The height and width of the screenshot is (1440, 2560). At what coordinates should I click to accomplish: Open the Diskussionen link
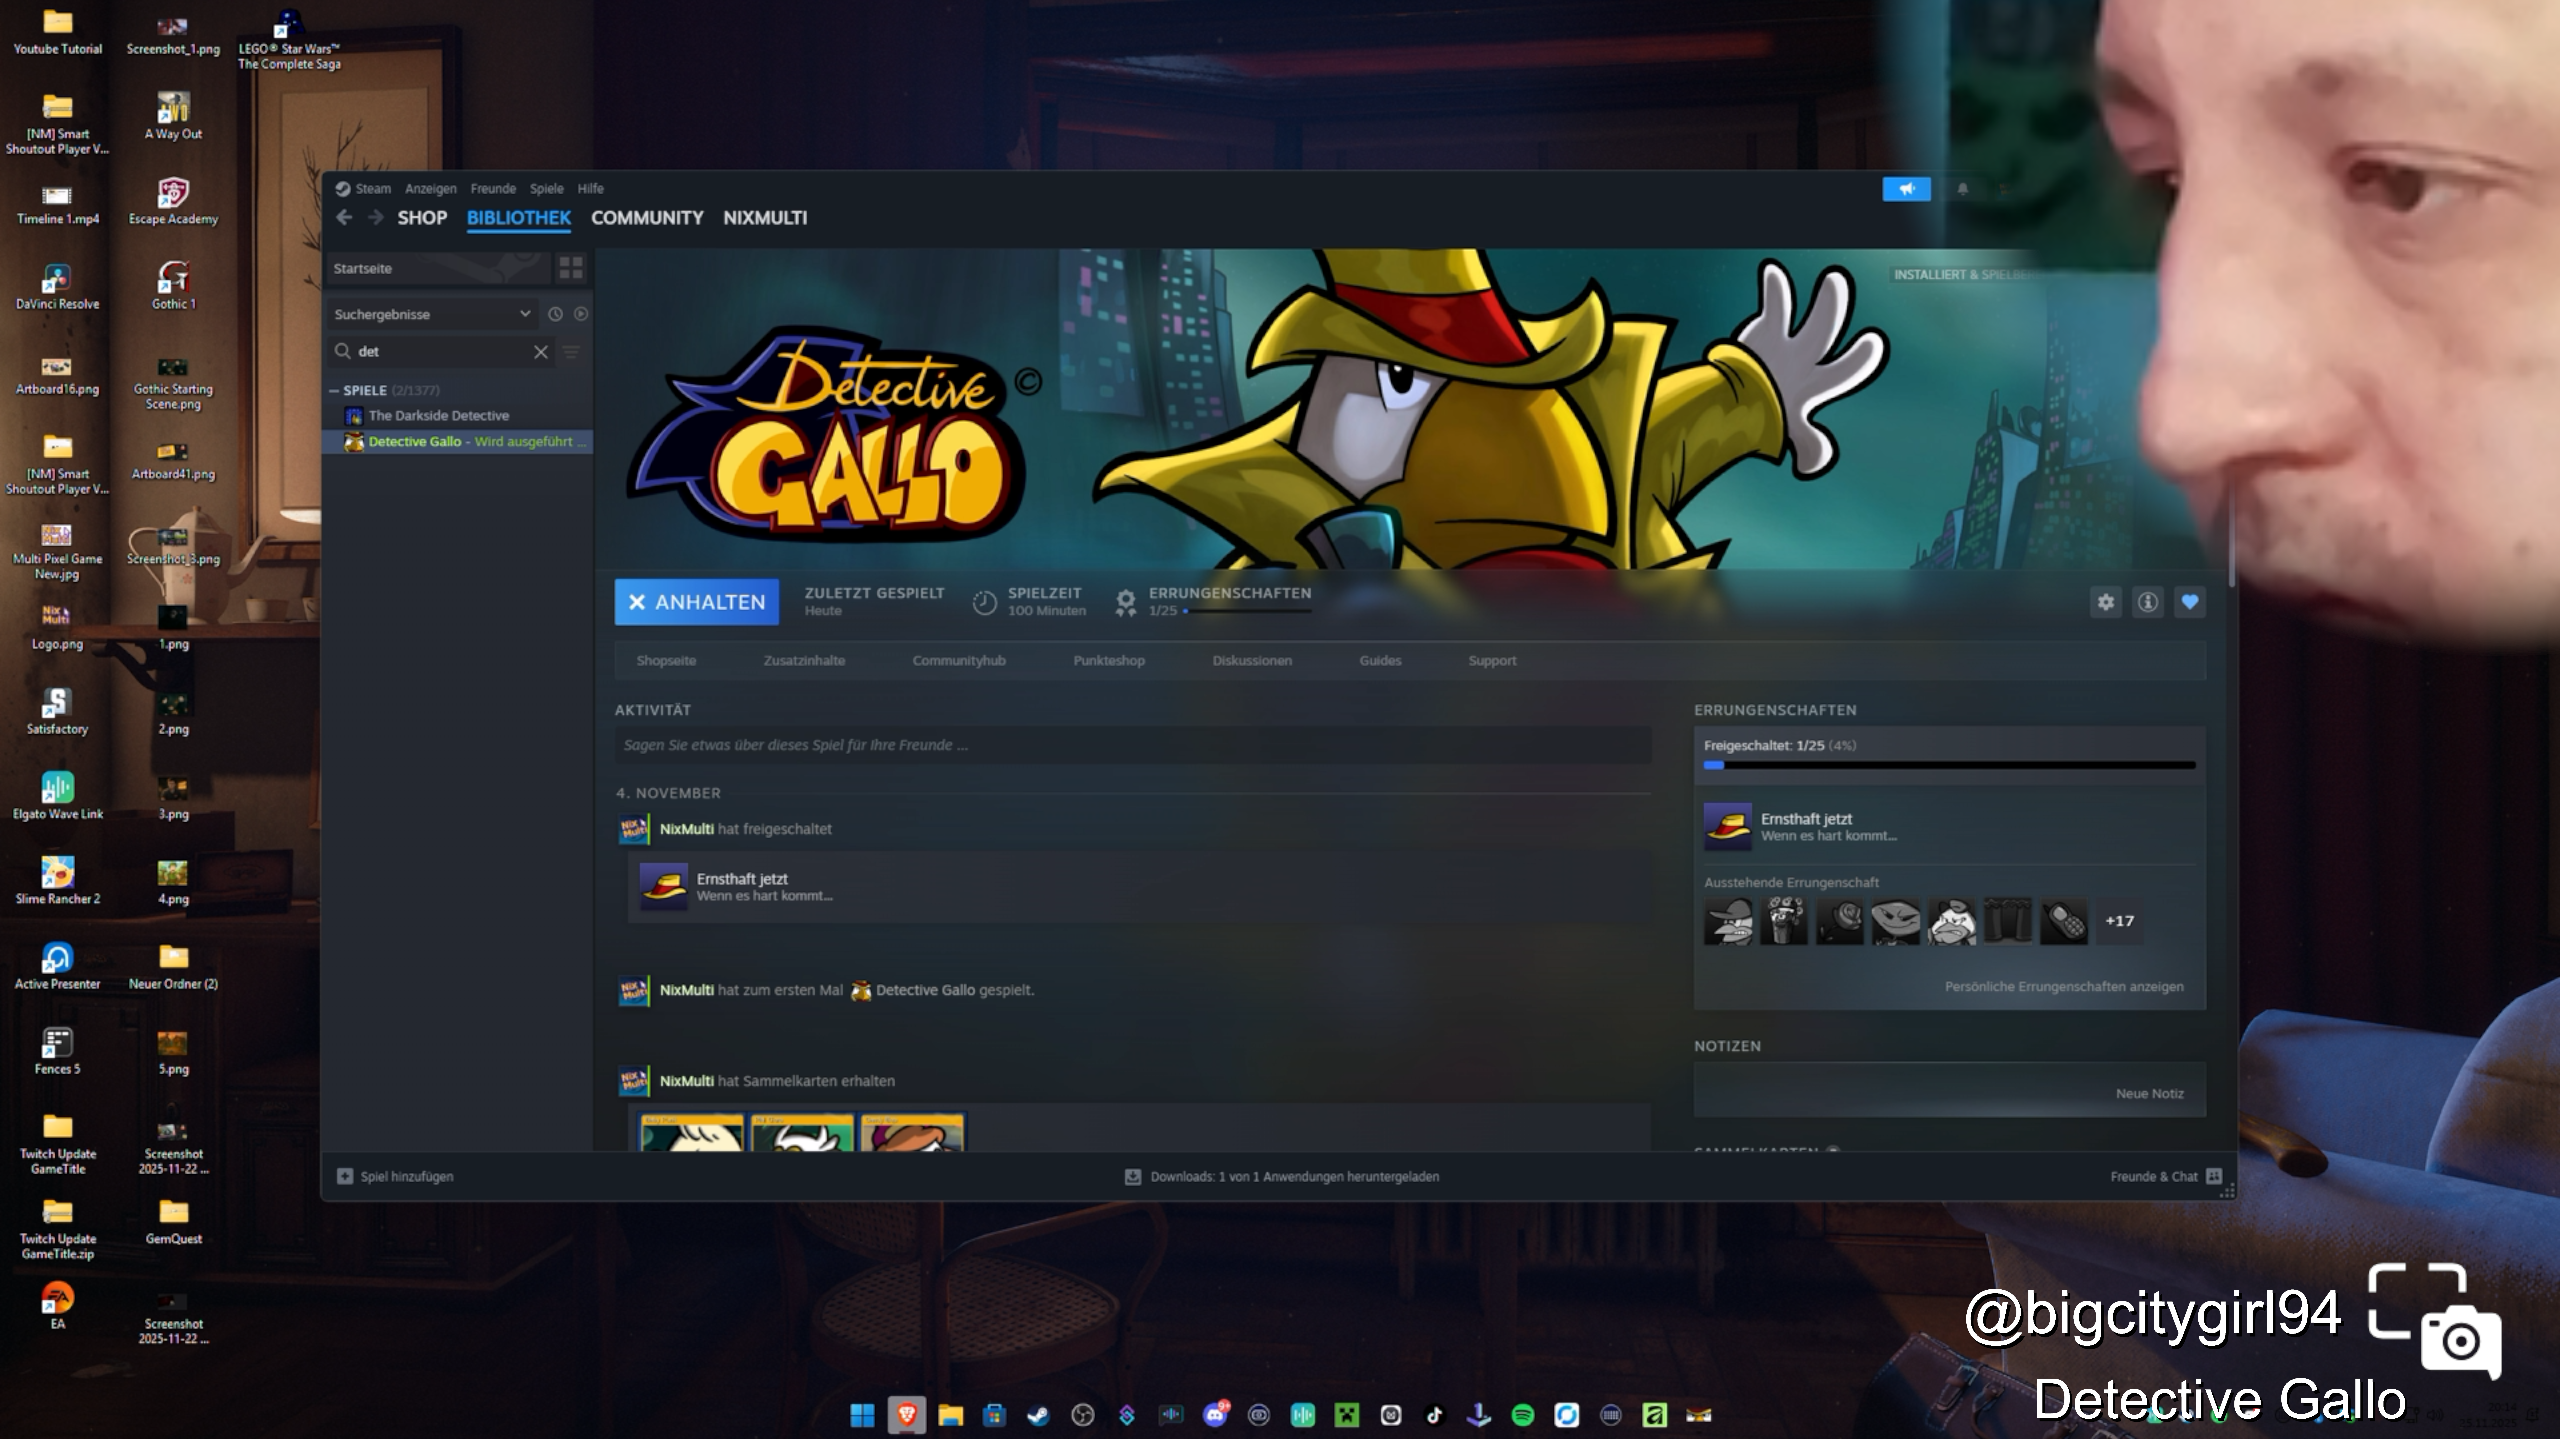(x=1252, y=661)
